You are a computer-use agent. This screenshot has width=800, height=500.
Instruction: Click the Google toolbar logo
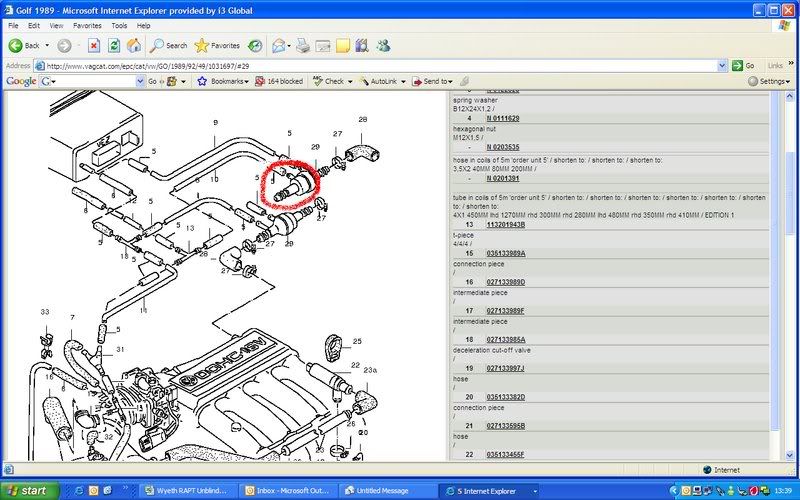tap(21, 81)
